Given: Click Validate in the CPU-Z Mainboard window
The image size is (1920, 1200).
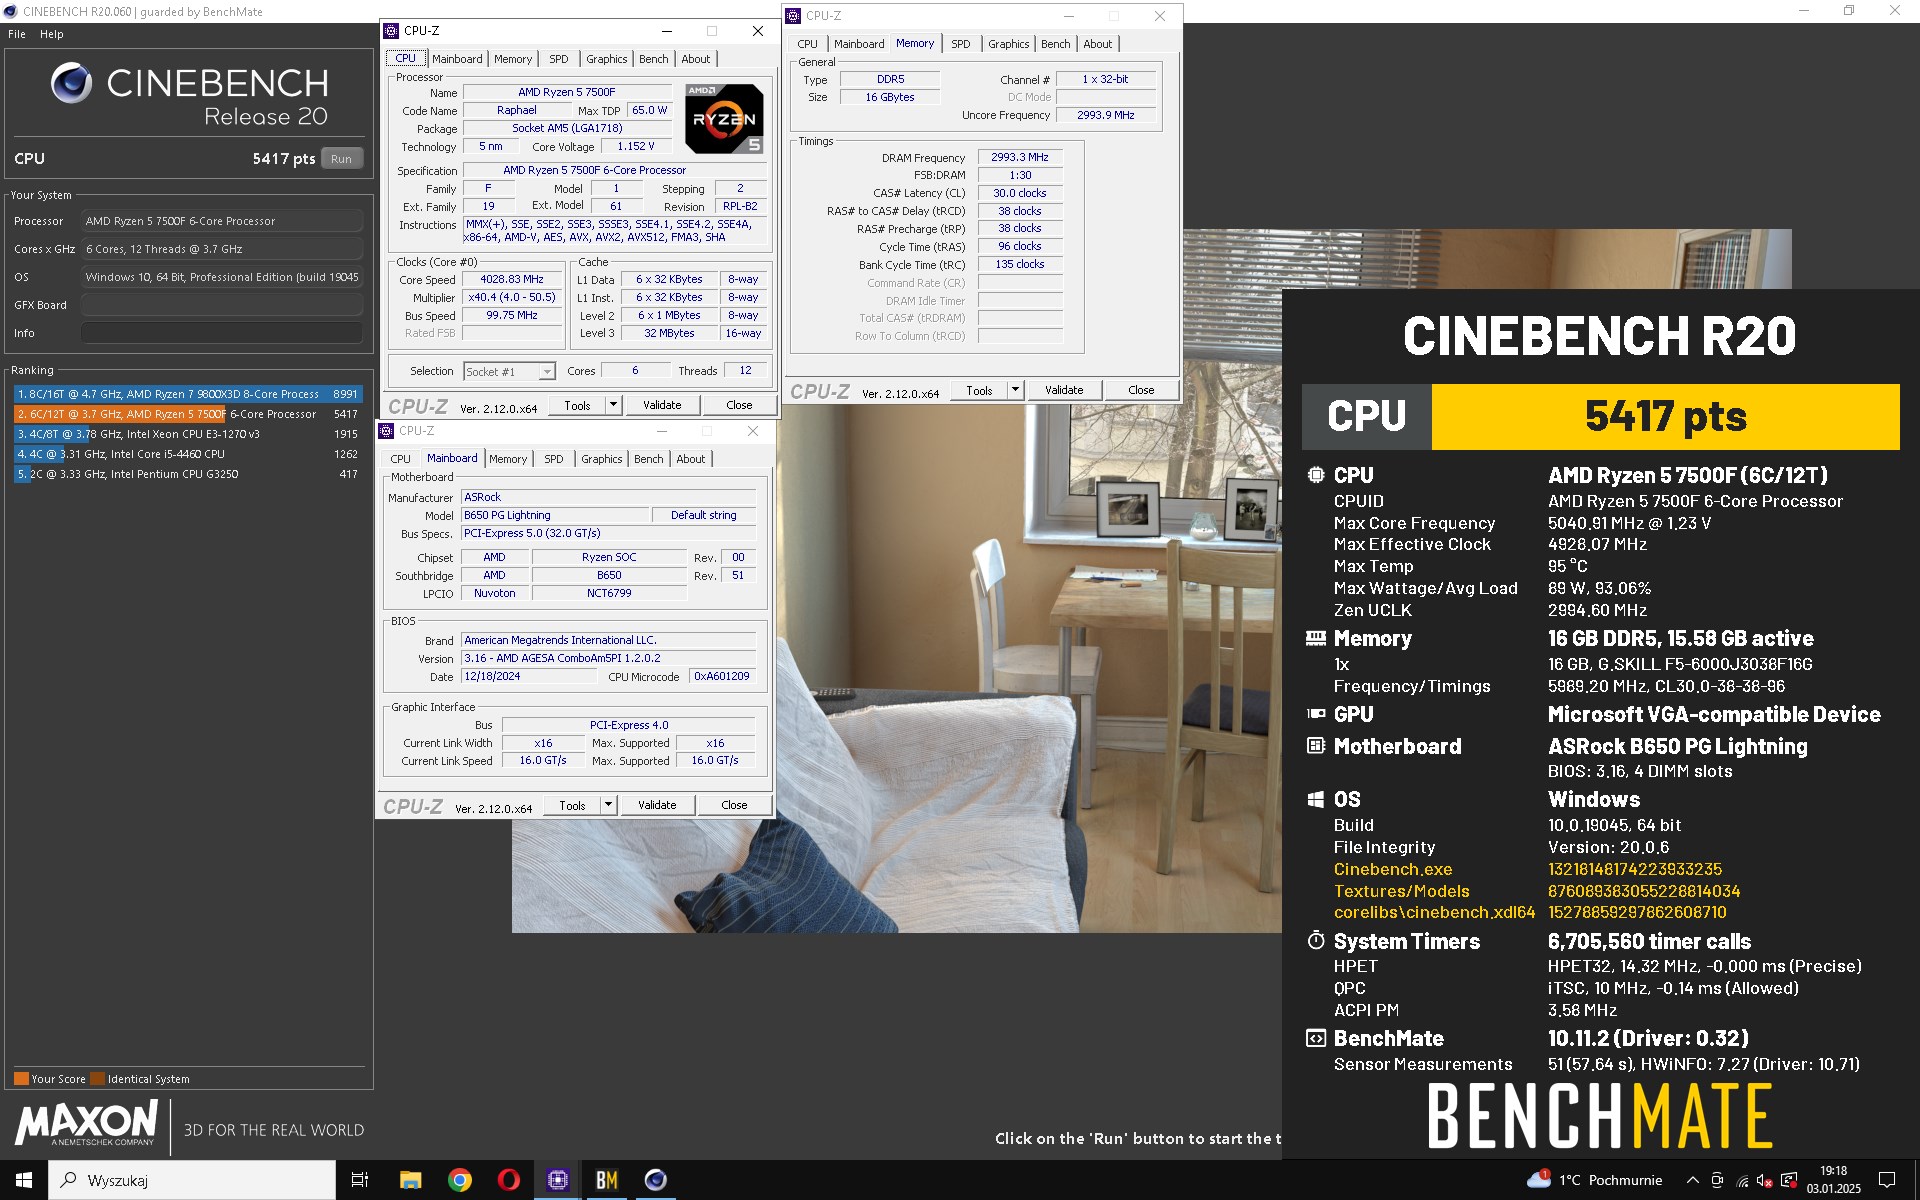Looking at the screenshot, I should pos(657,805).
